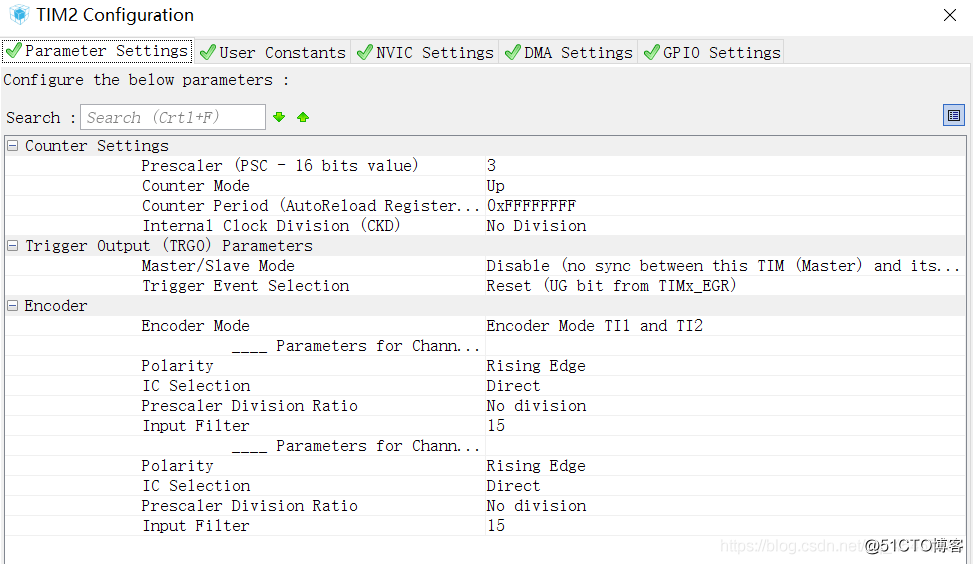Collapse the Counter Settings section
Screen dimensions: 973x564
click(x=12, y=146)
